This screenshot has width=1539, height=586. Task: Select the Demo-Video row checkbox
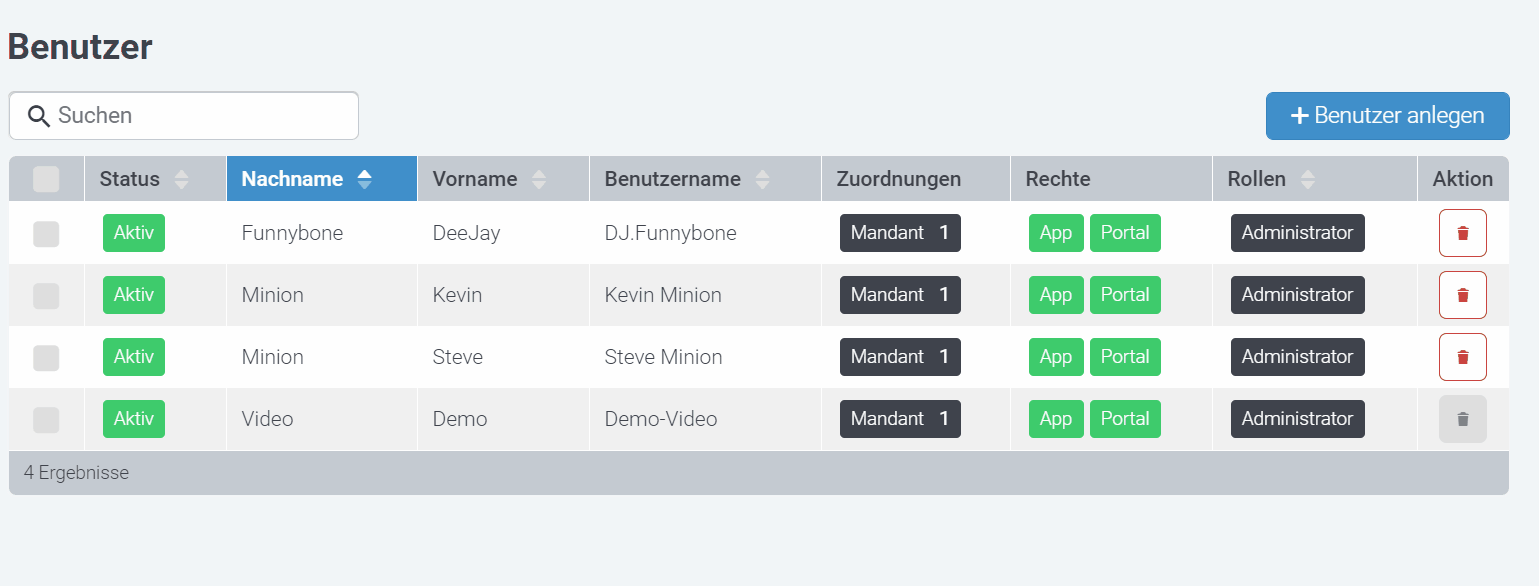click(x=46, y=420)
